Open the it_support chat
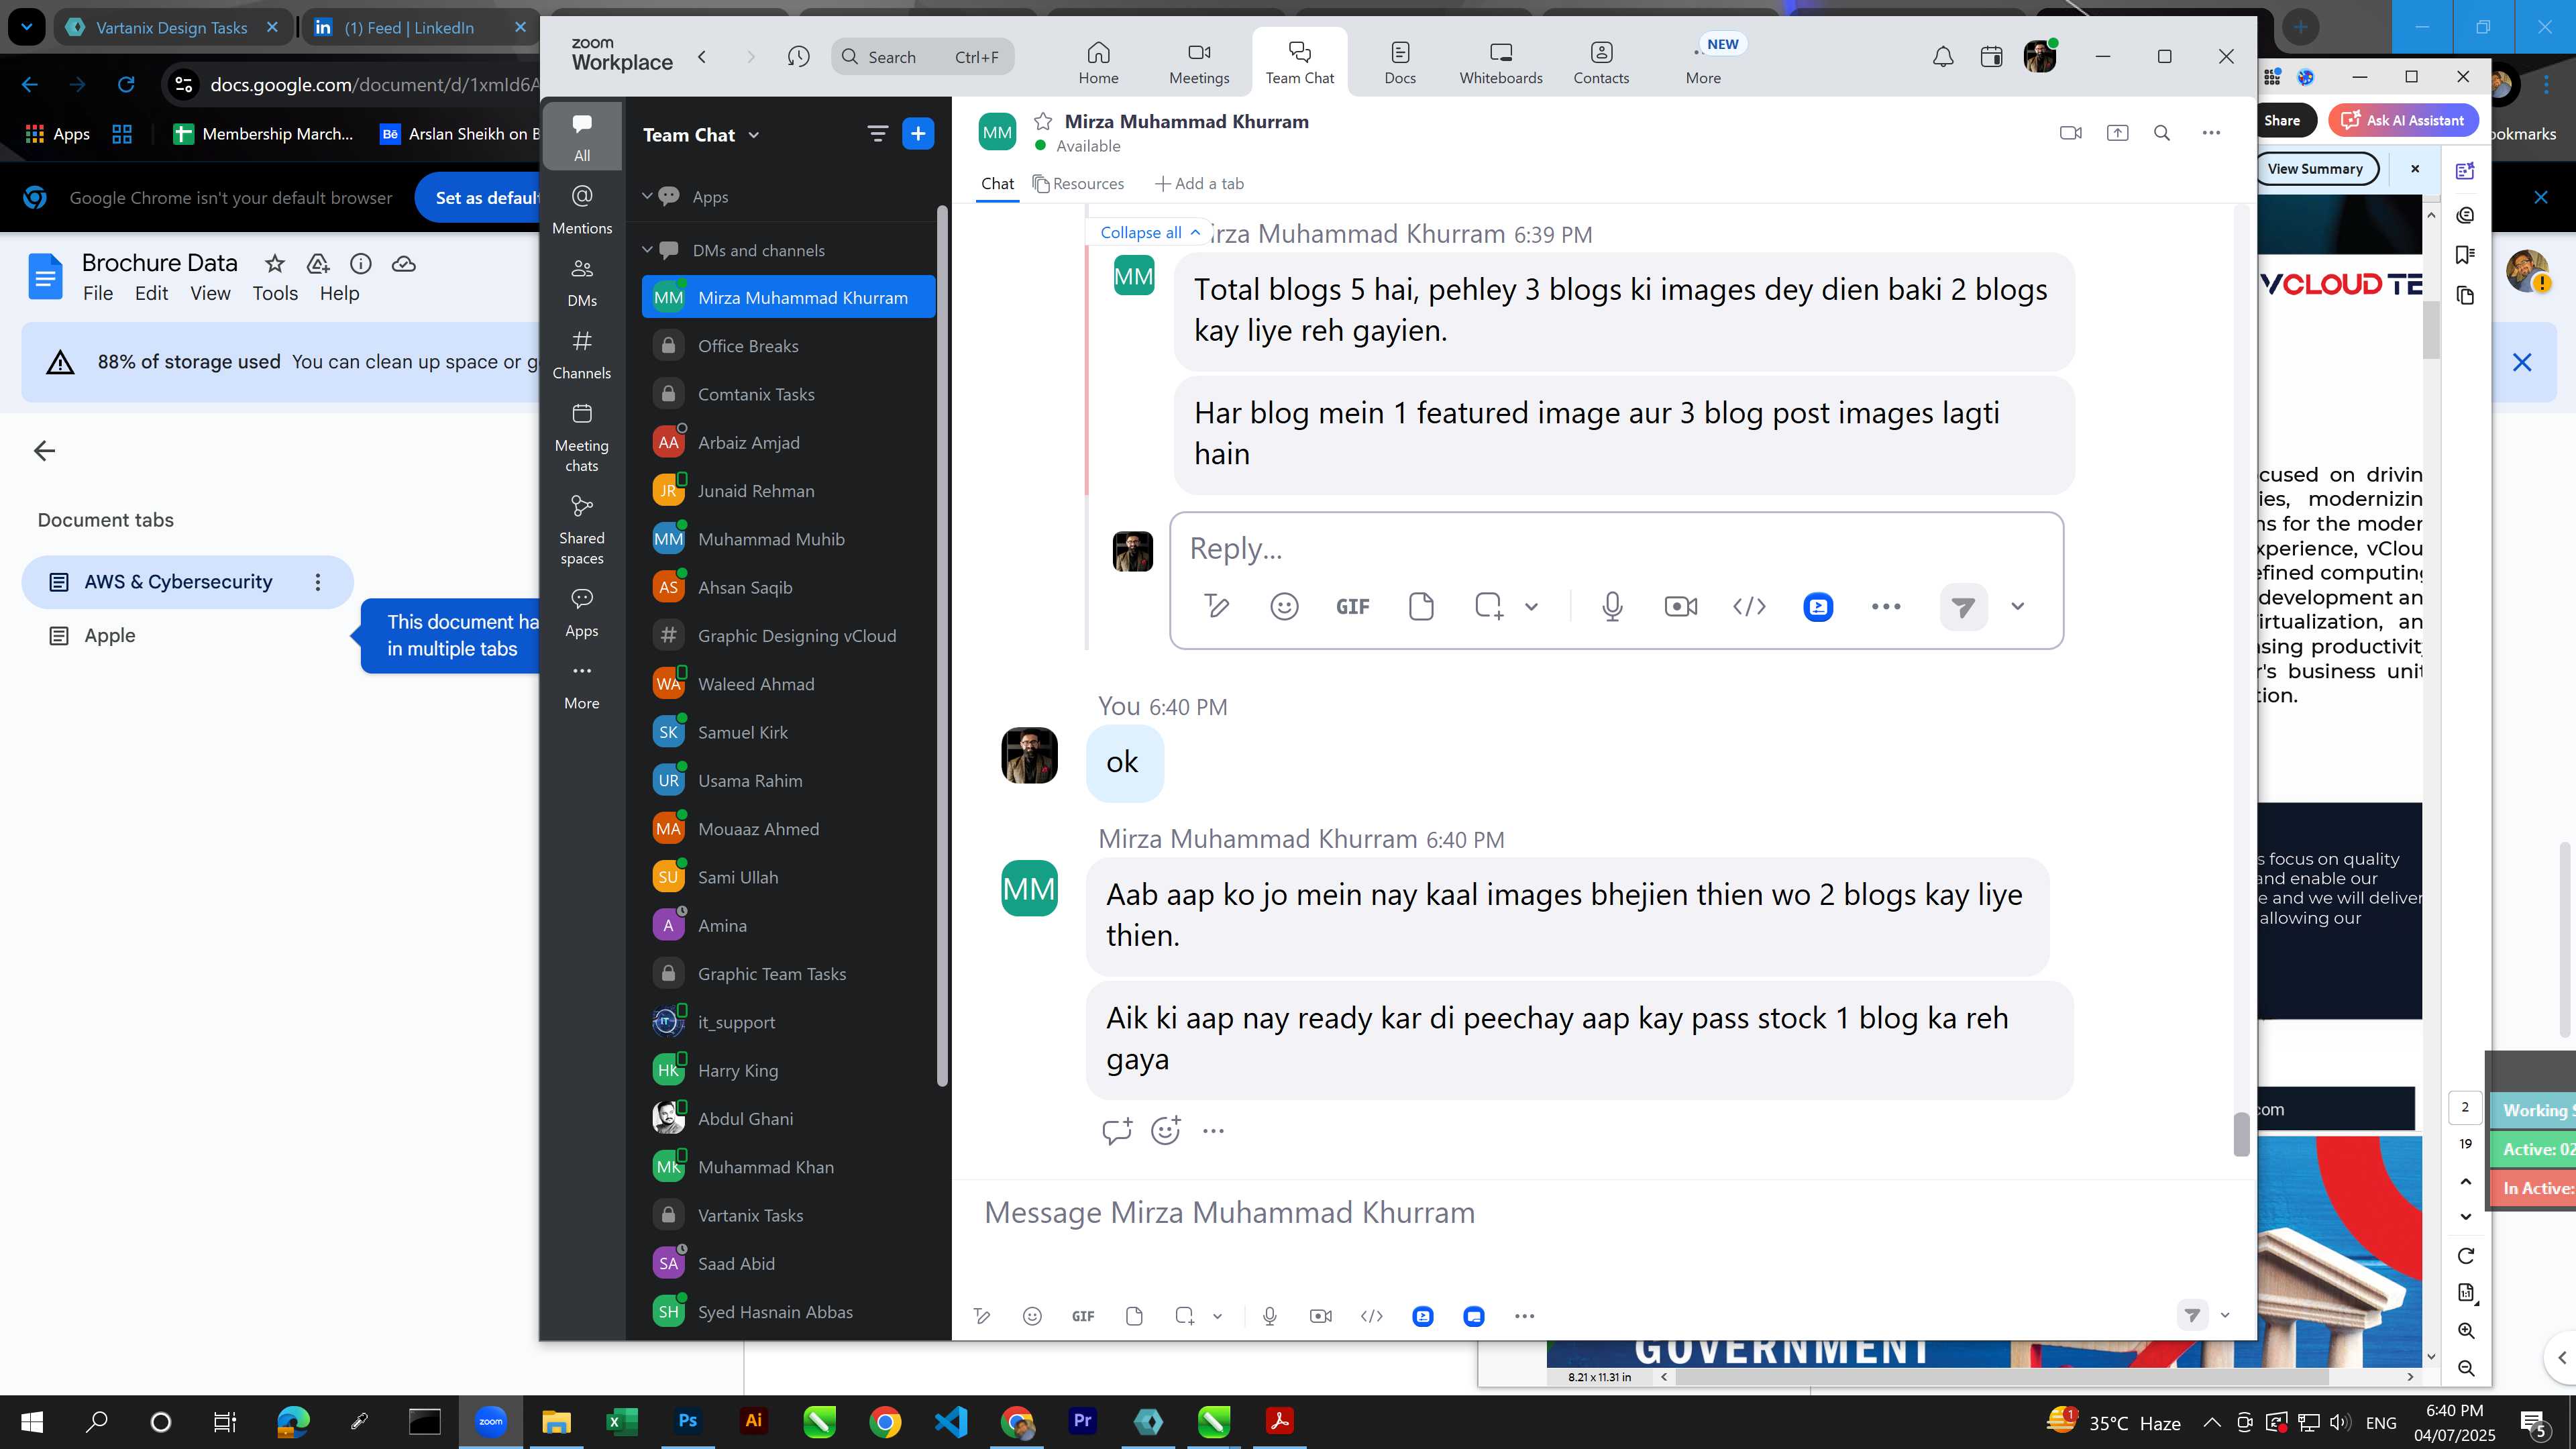 (x=788, y=1022)
